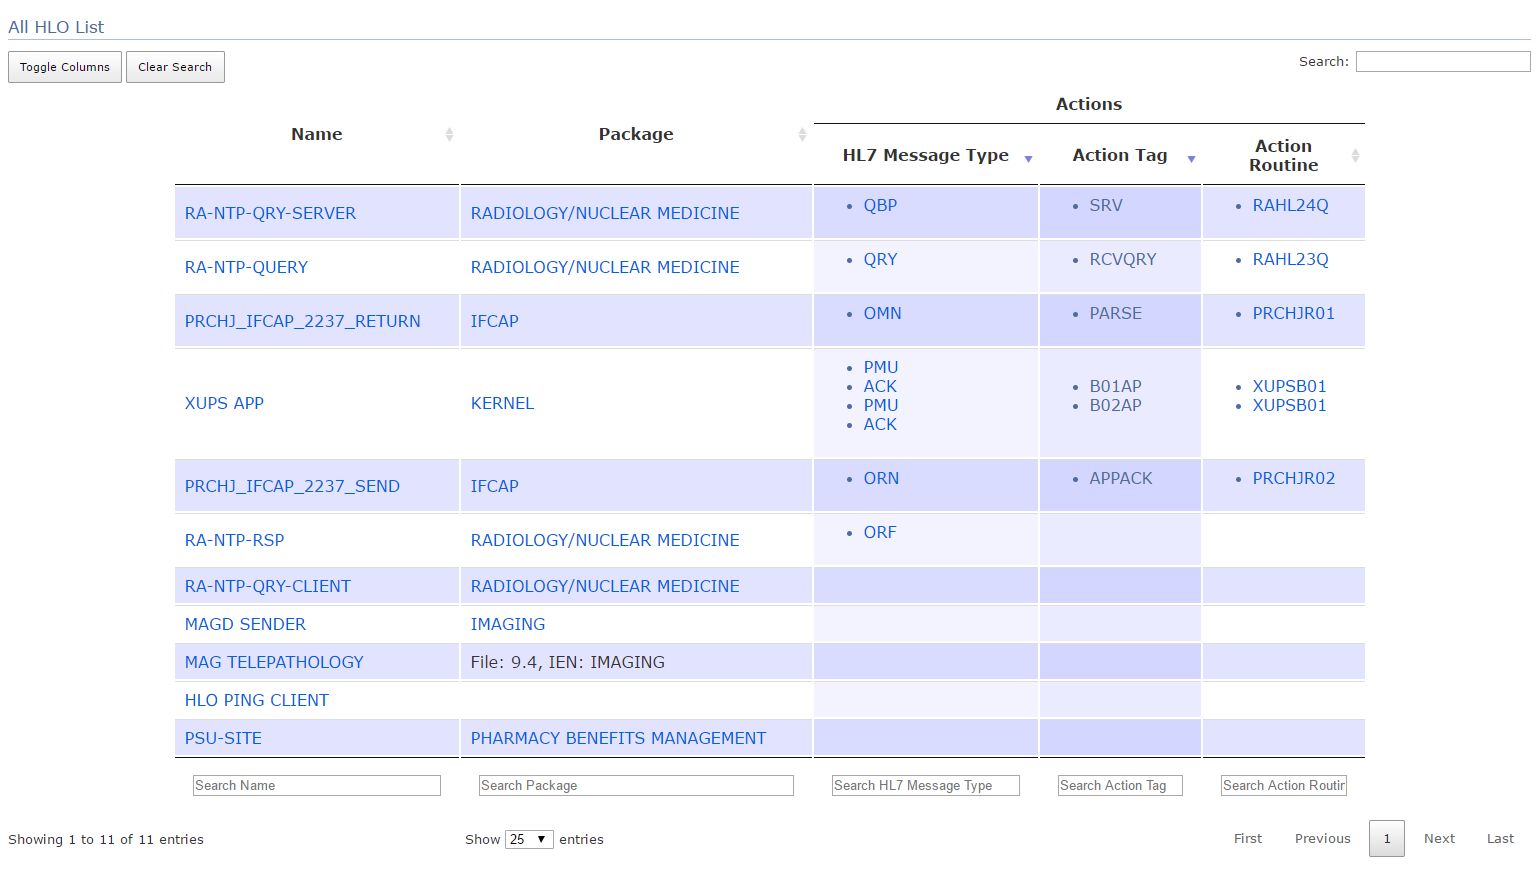Open PHARMACY BENEFITS MANAGEMENT package link
1539x882 pixels.
point(618,738)
